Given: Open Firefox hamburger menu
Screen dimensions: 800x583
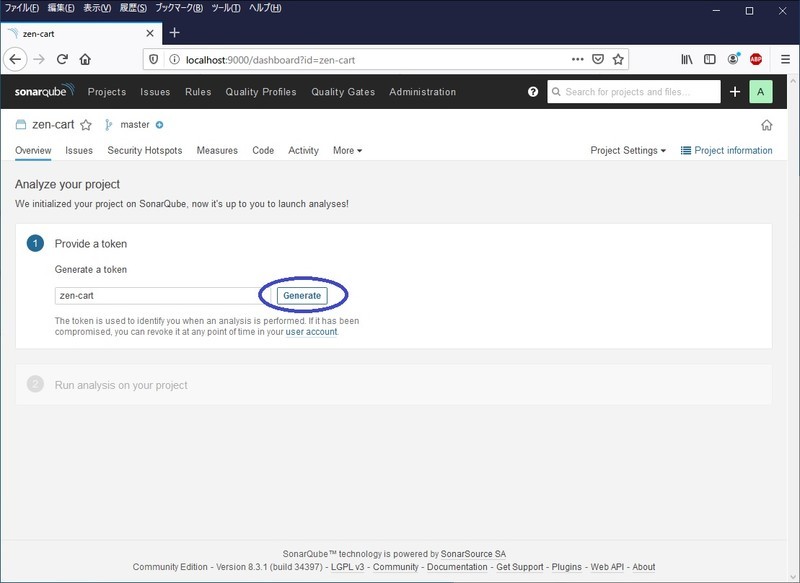Looking at the screenshot, I should point(785,59).
